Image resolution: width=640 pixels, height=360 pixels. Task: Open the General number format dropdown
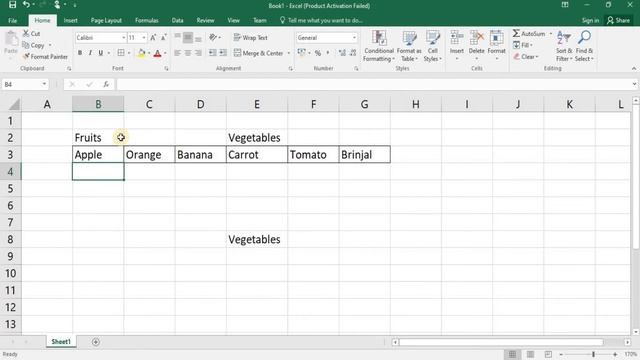(x=354, y=38)
